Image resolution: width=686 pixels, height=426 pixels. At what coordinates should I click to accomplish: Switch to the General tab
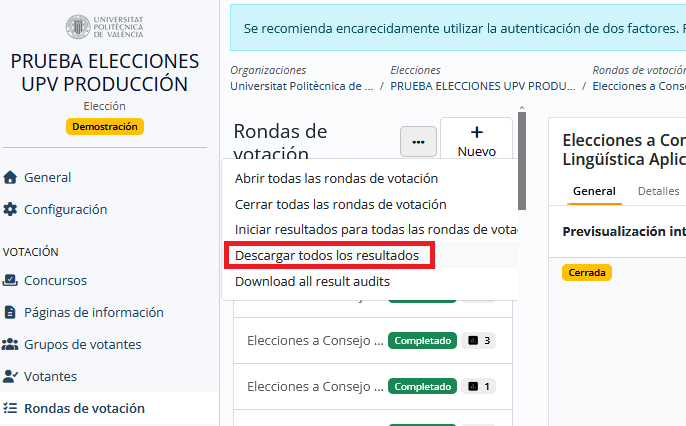(x=594, y=191)
